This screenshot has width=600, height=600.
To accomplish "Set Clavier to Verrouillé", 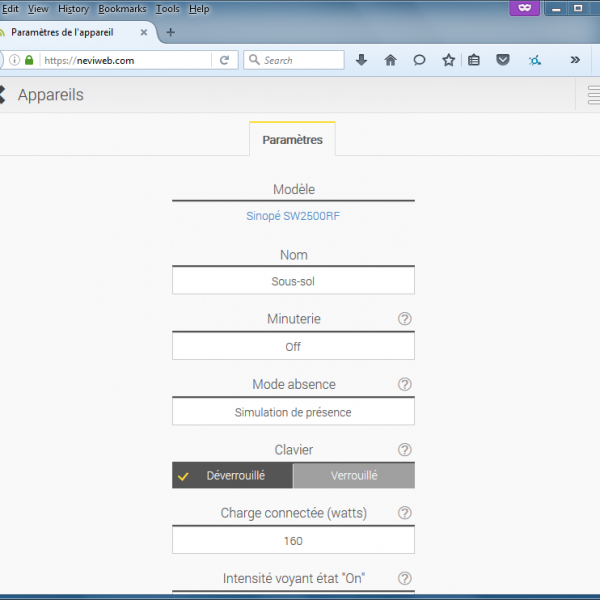I will click(x=354, y=476).
